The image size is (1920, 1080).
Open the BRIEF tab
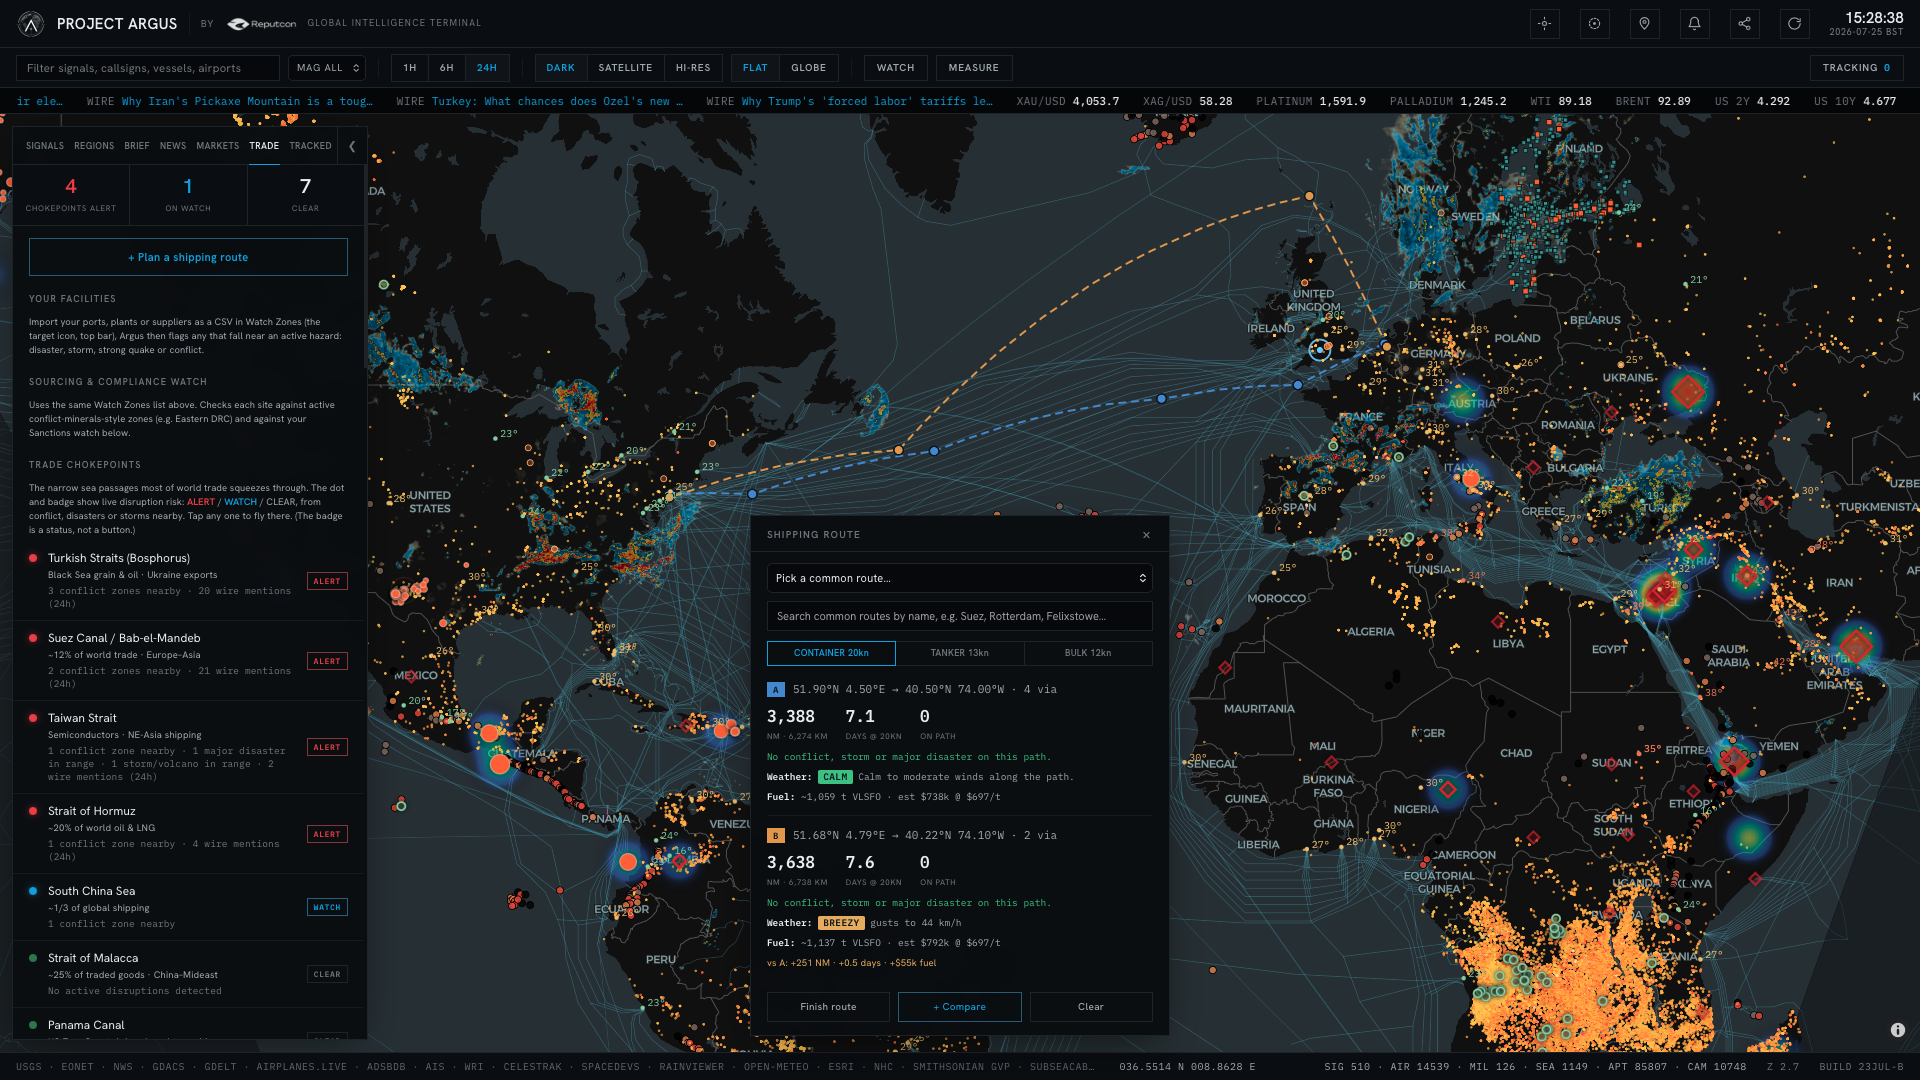pyautogui.click(x=137, y=146)
